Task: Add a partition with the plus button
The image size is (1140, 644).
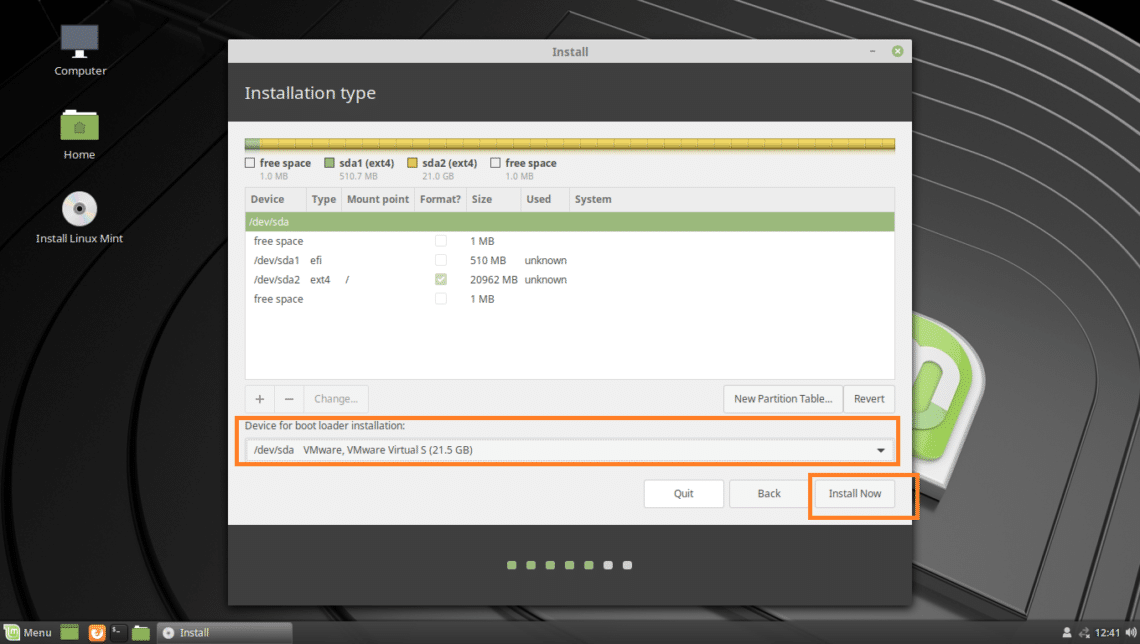Action: 259,398
